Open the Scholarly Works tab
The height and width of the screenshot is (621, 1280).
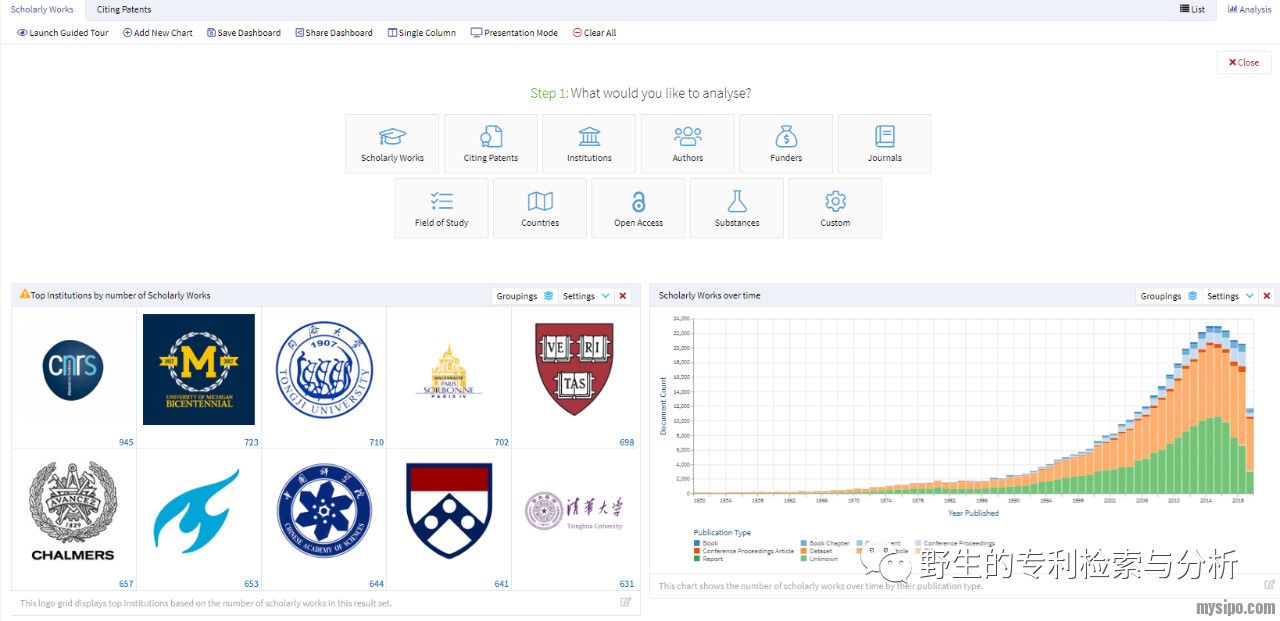pyautogui.click(x=42, y=9)
